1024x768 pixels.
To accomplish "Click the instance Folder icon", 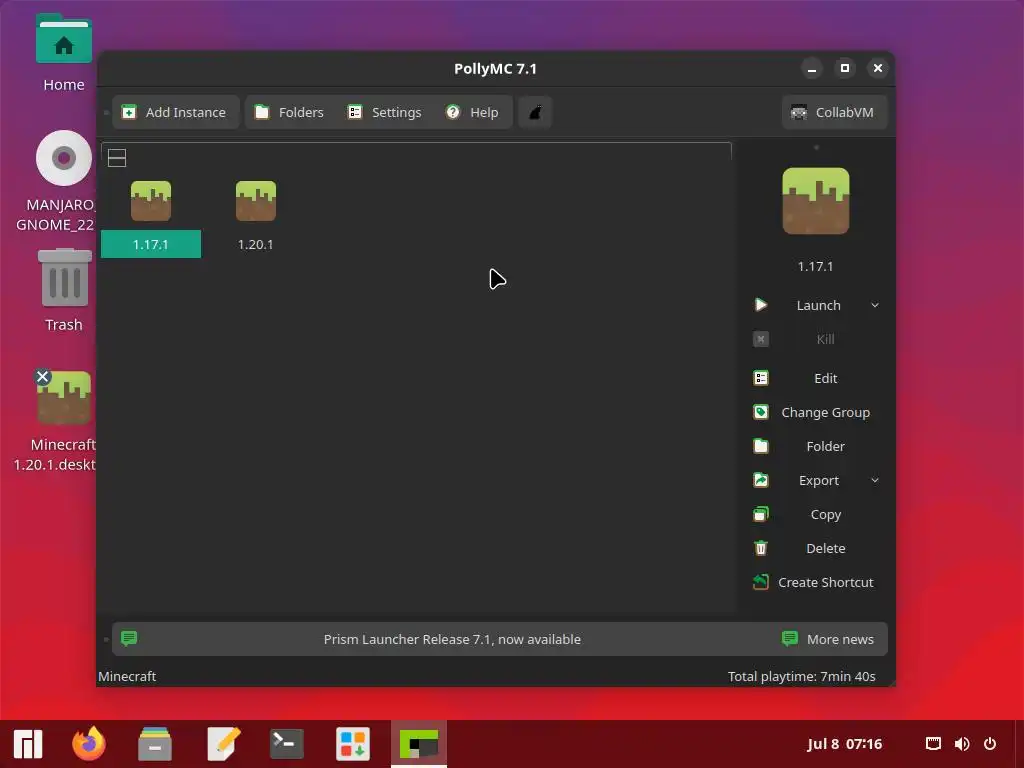I will (761, 446).
